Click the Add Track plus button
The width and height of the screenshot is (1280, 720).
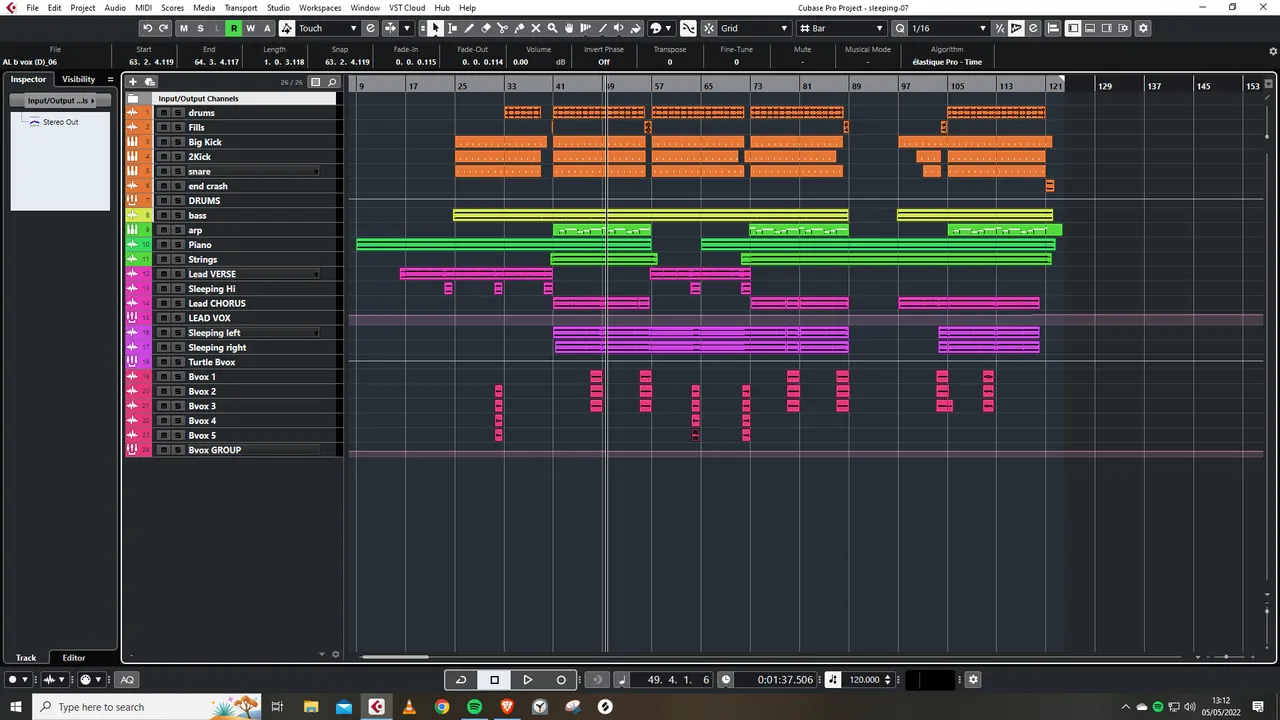tap(133, 82)
